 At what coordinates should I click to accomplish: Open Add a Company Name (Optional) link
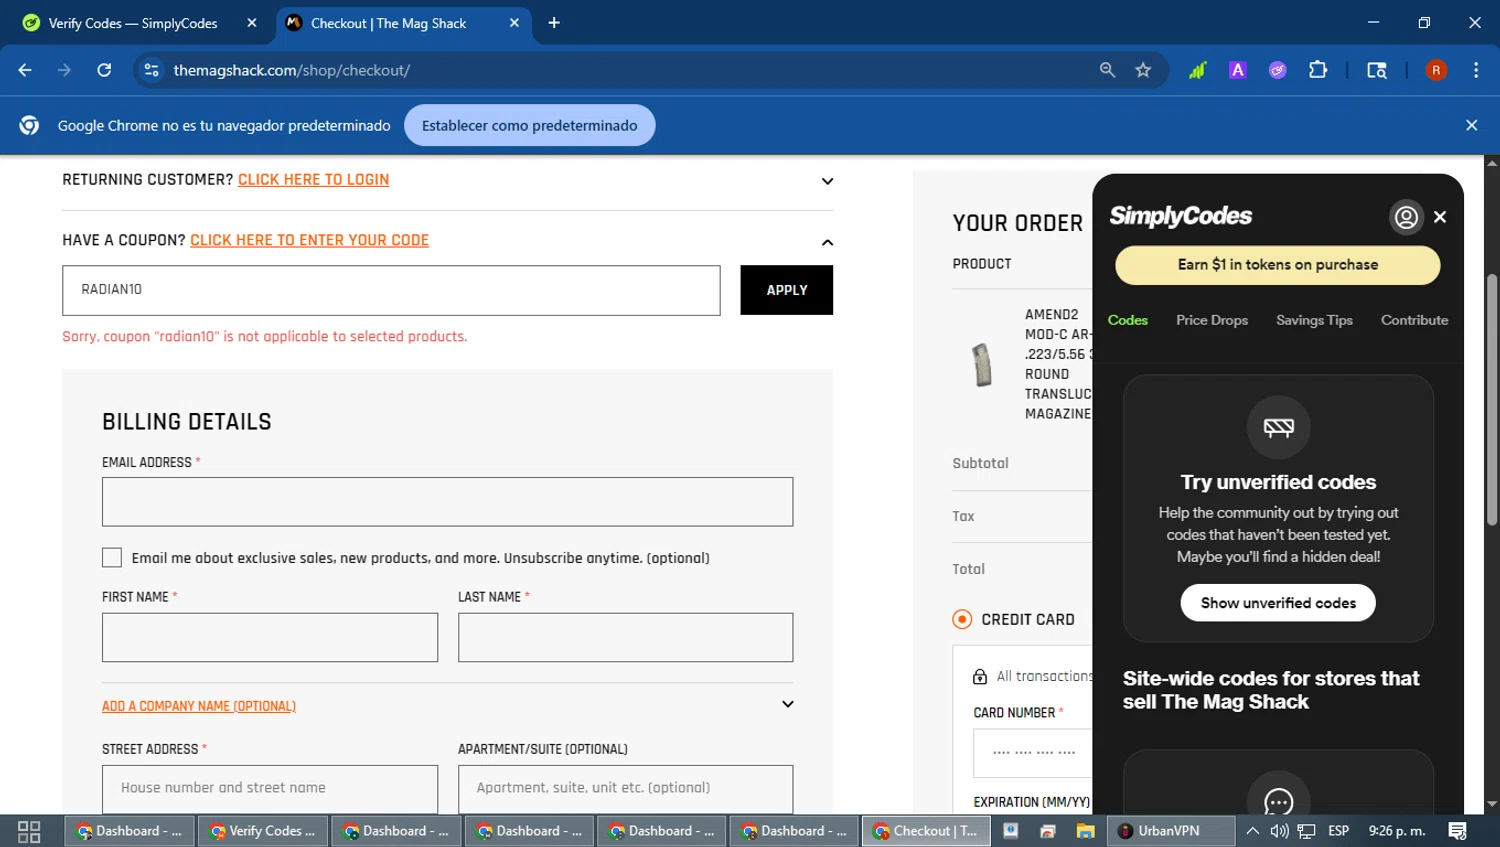[x=199, y=706]
